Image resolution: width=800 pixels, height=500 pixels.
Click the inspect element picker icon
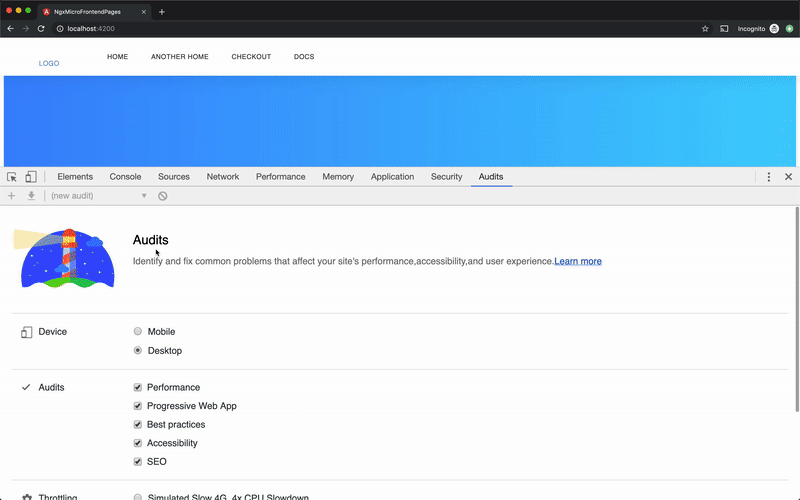coord(12,177)
